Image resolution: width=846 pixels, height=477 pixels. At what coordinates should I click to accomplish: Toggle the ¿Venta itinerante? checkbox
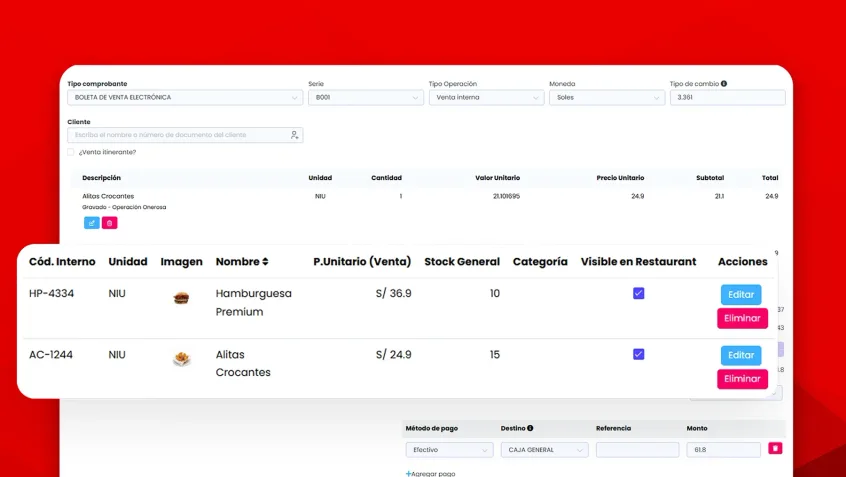coord(71,152)
